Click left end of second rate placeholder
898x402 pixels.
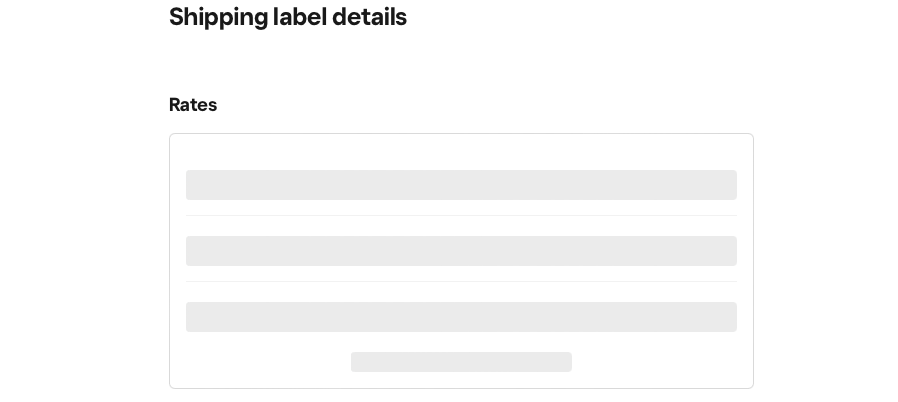pyautogui.click(x=193, y=251)
